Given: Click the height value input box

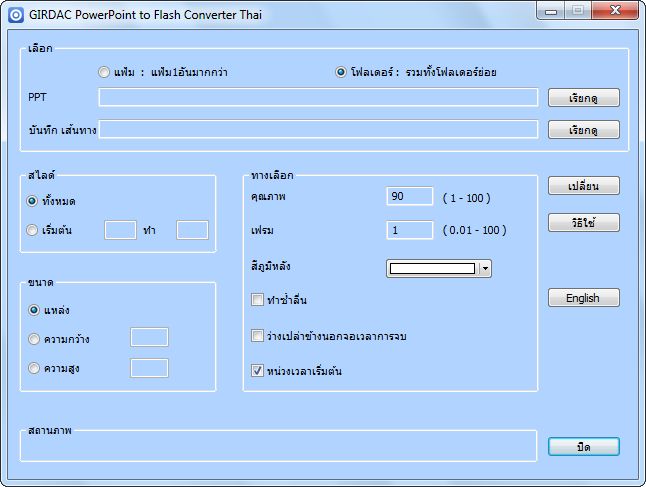Looking at the screenshot, I should point(149,368).
